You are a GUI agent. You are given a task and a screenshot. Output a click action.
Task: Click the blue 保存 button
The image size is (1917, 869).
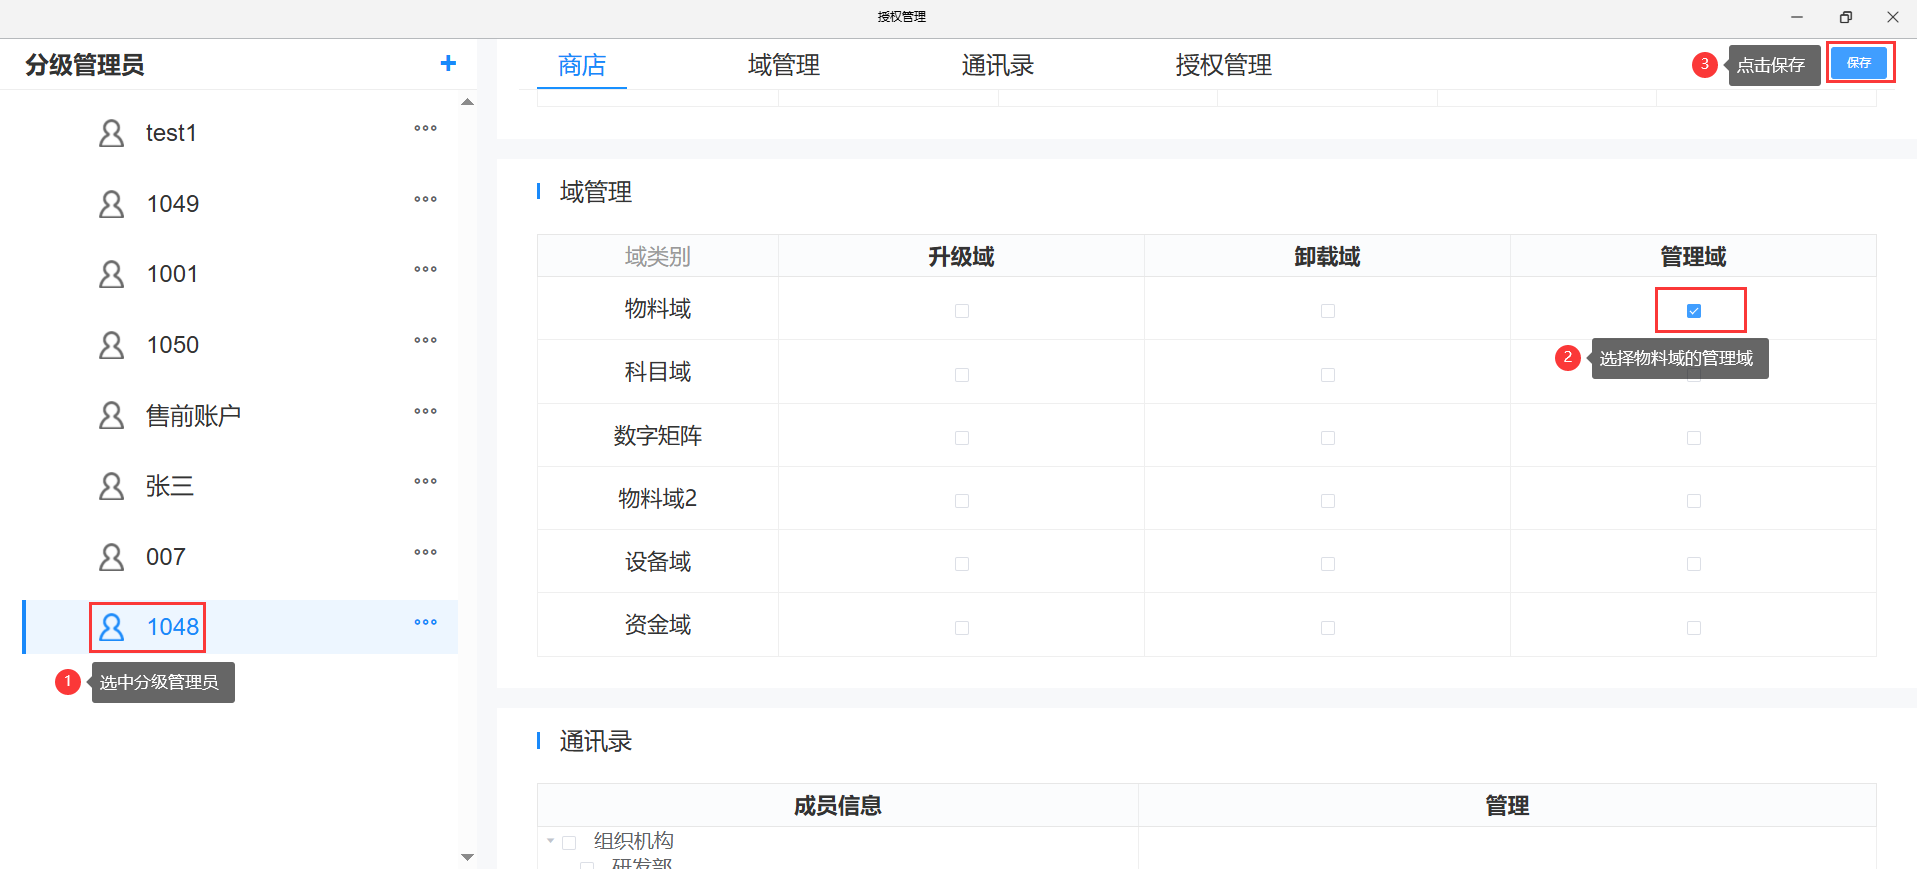point(1858,63)
